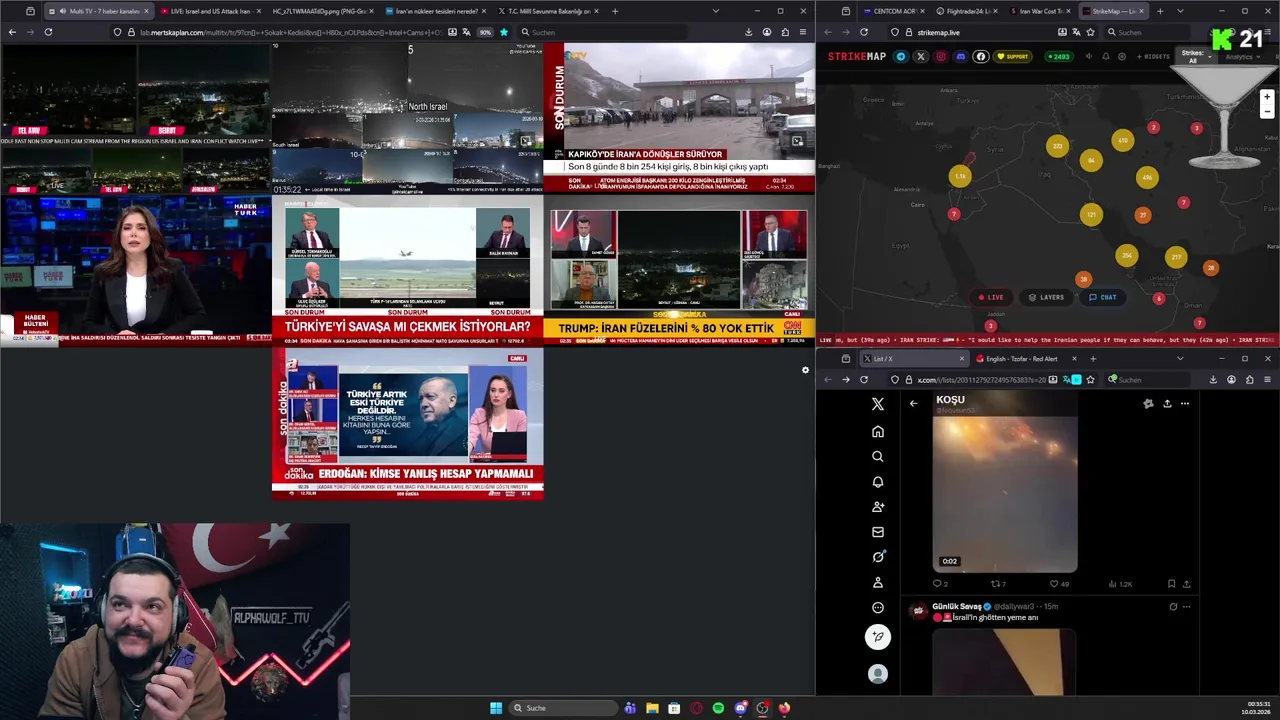The image size is (1280, 720).
Task: Bookmark the KOŞU video post
Action: (x=1171, y=584)
